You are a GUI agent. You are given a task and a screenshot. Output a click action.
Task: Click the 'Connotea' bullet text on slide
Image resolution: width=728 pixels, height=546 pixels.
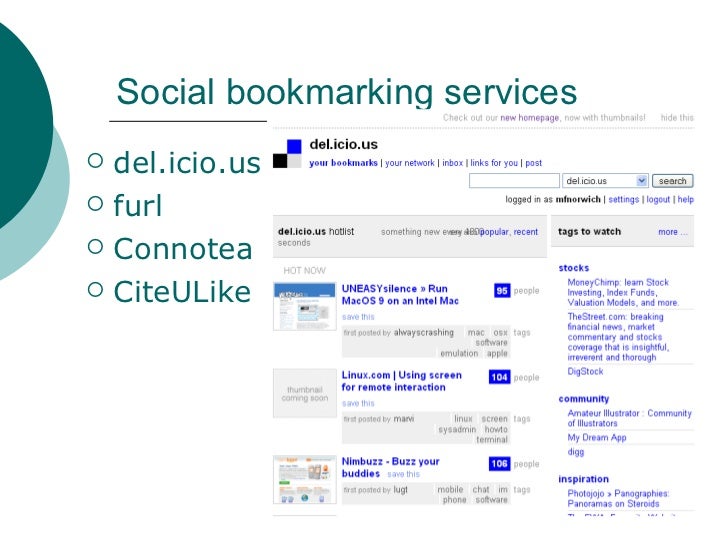coord(183,248)
